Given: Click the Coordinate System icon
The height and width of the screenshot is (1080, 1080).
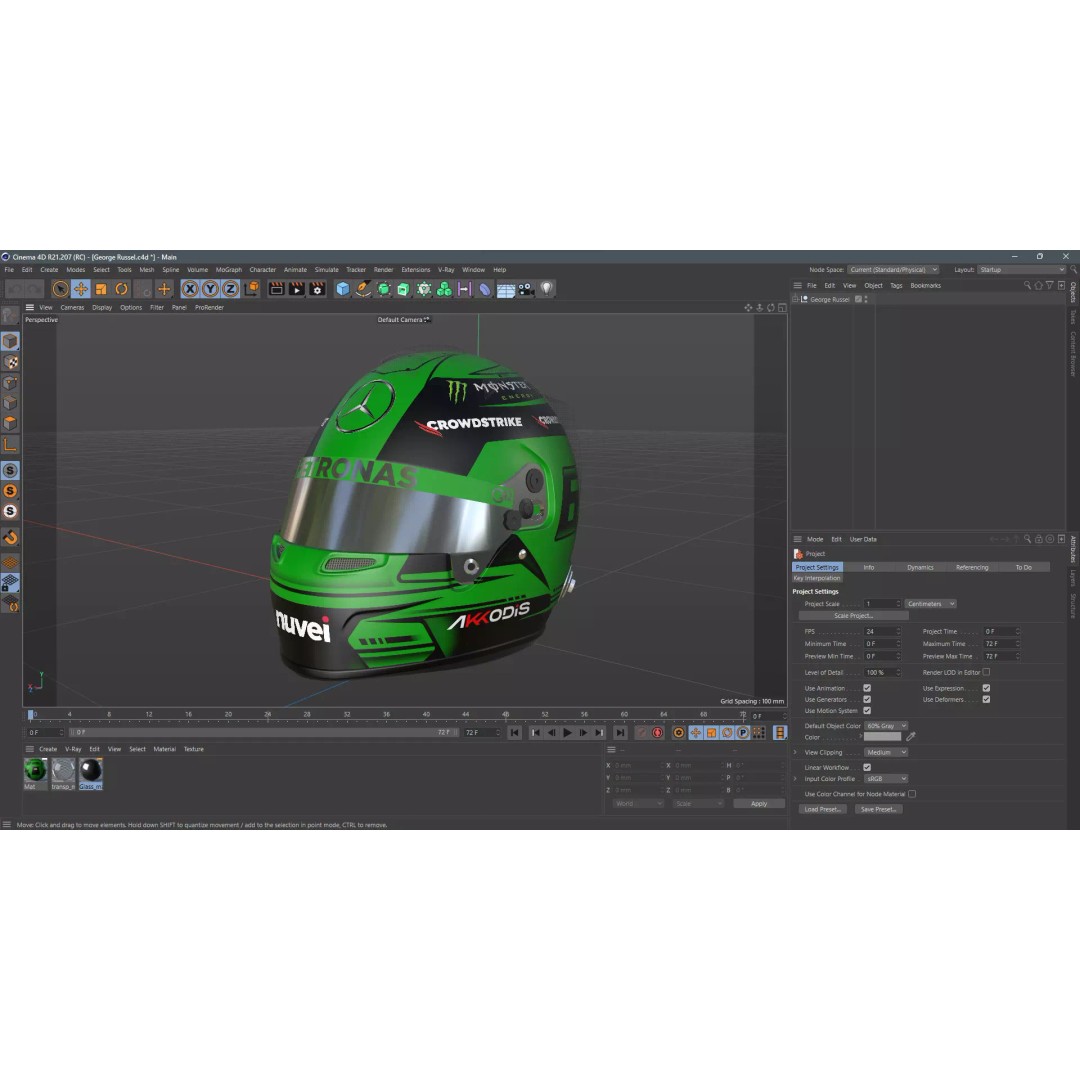Looking at the screenshot, I should tap(251, 289).
